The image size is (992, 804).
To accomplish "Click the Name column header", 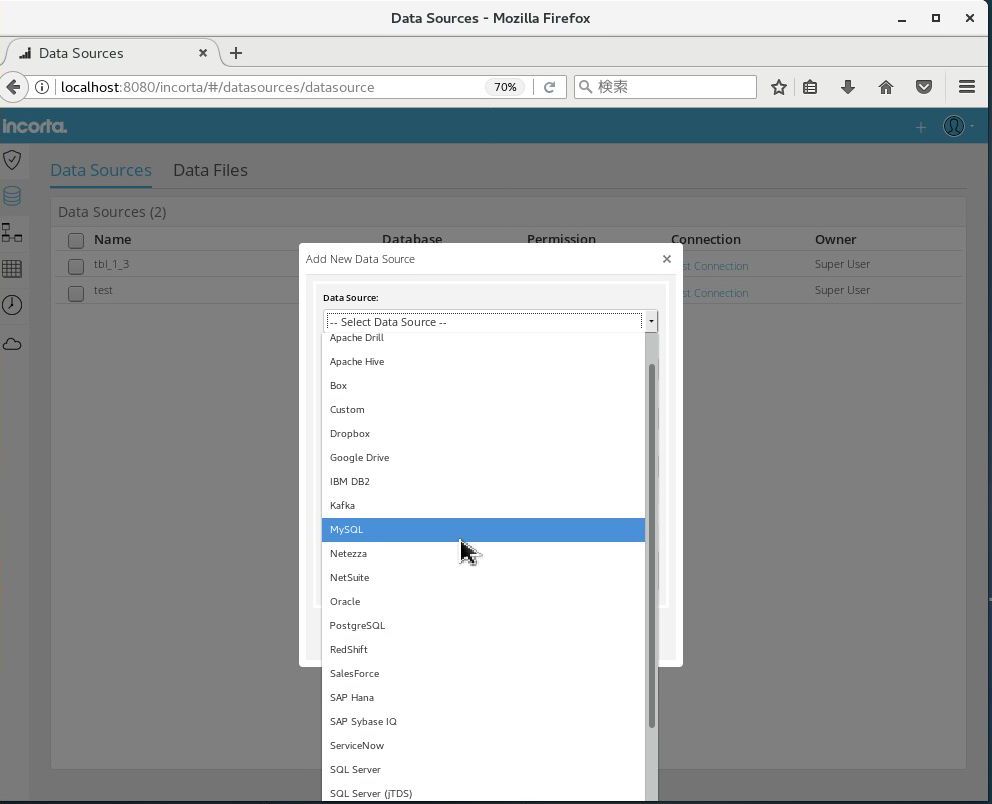I will (113, 240).
